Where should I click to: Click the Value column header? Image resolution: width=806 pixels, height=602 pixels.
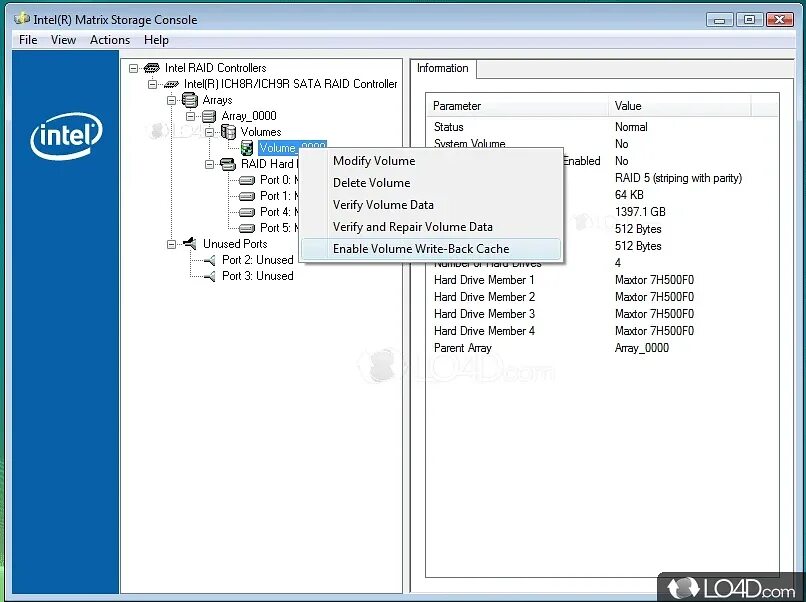point(679,106)
